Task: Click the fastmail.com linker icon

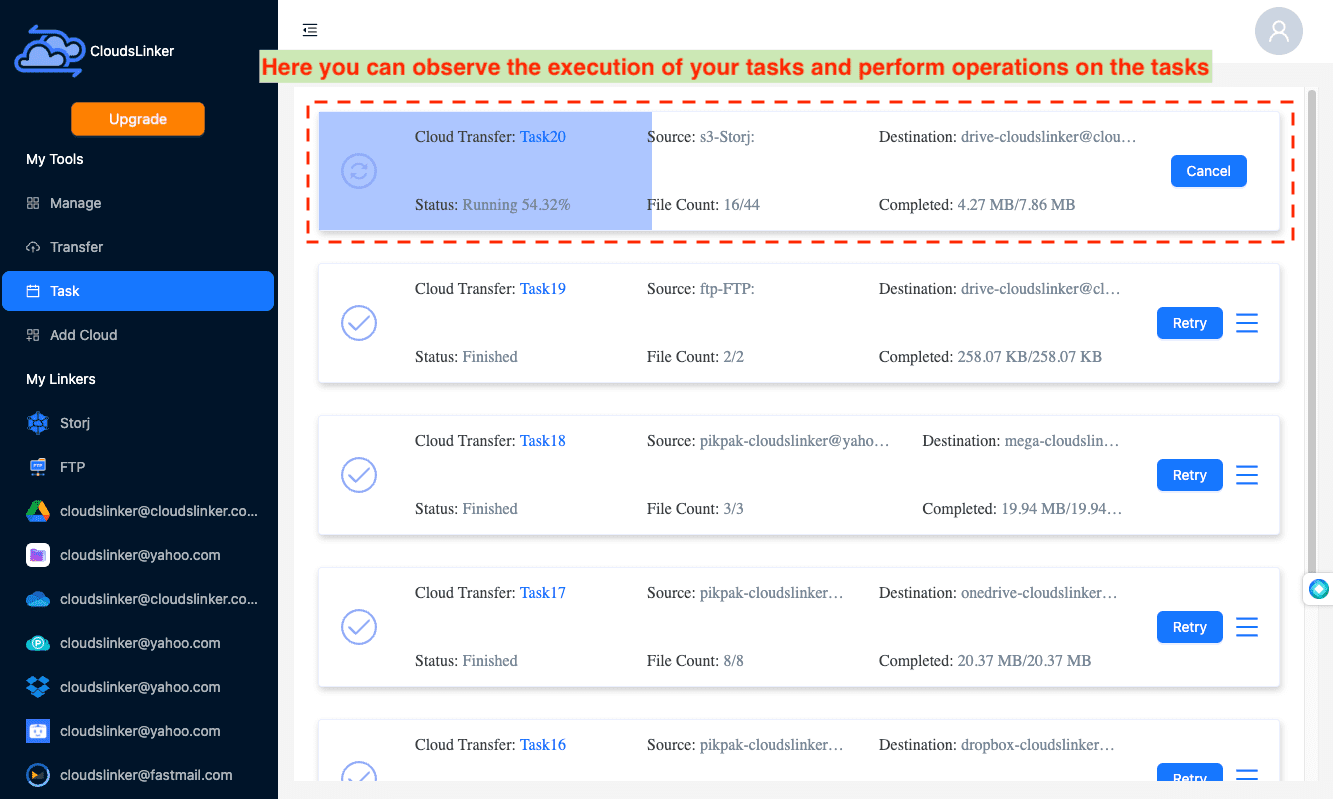Action: click(x=38, y=775)
